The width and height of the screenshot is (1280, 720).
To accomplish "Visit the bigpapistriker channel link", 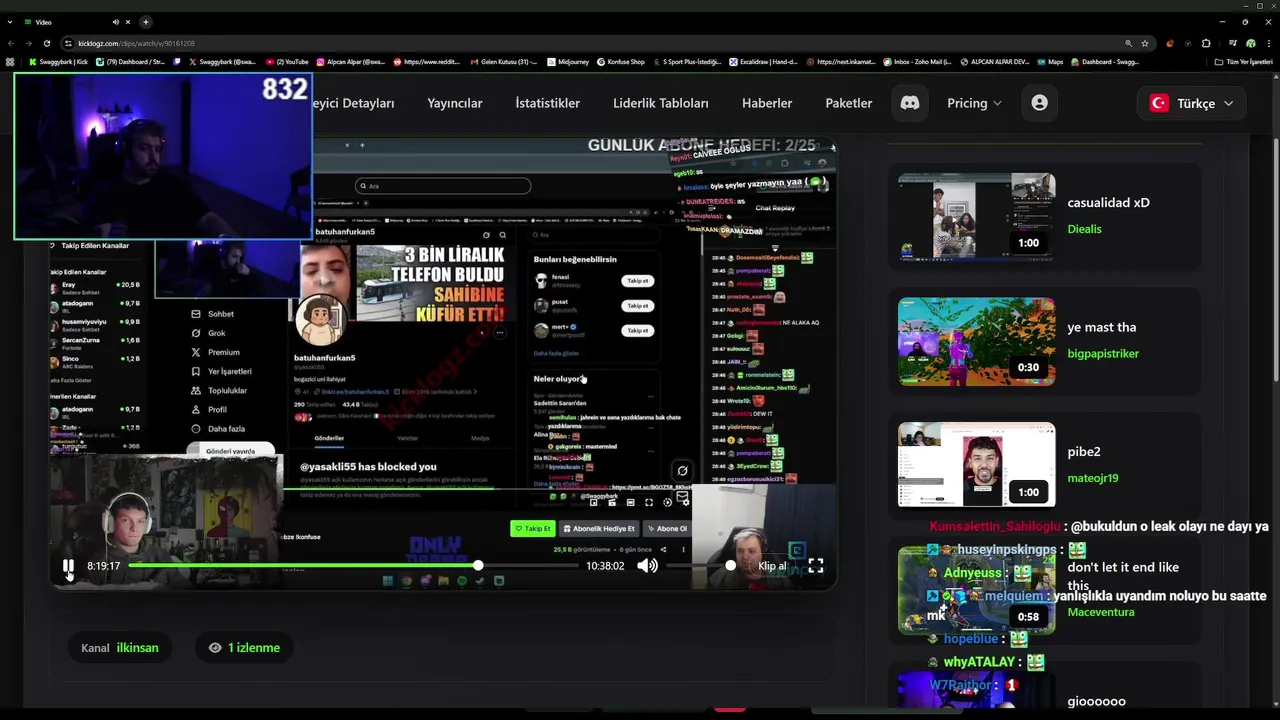I will [1103, 354].
